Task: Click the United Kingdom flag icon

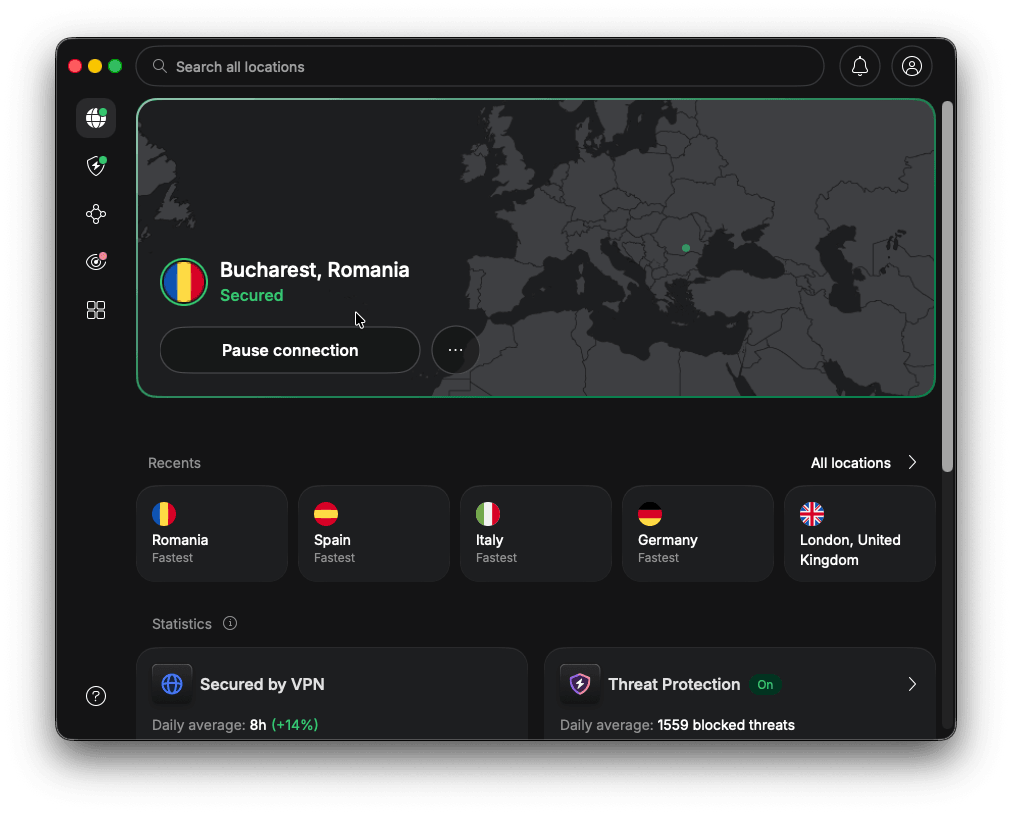Action: coord(812,514)
